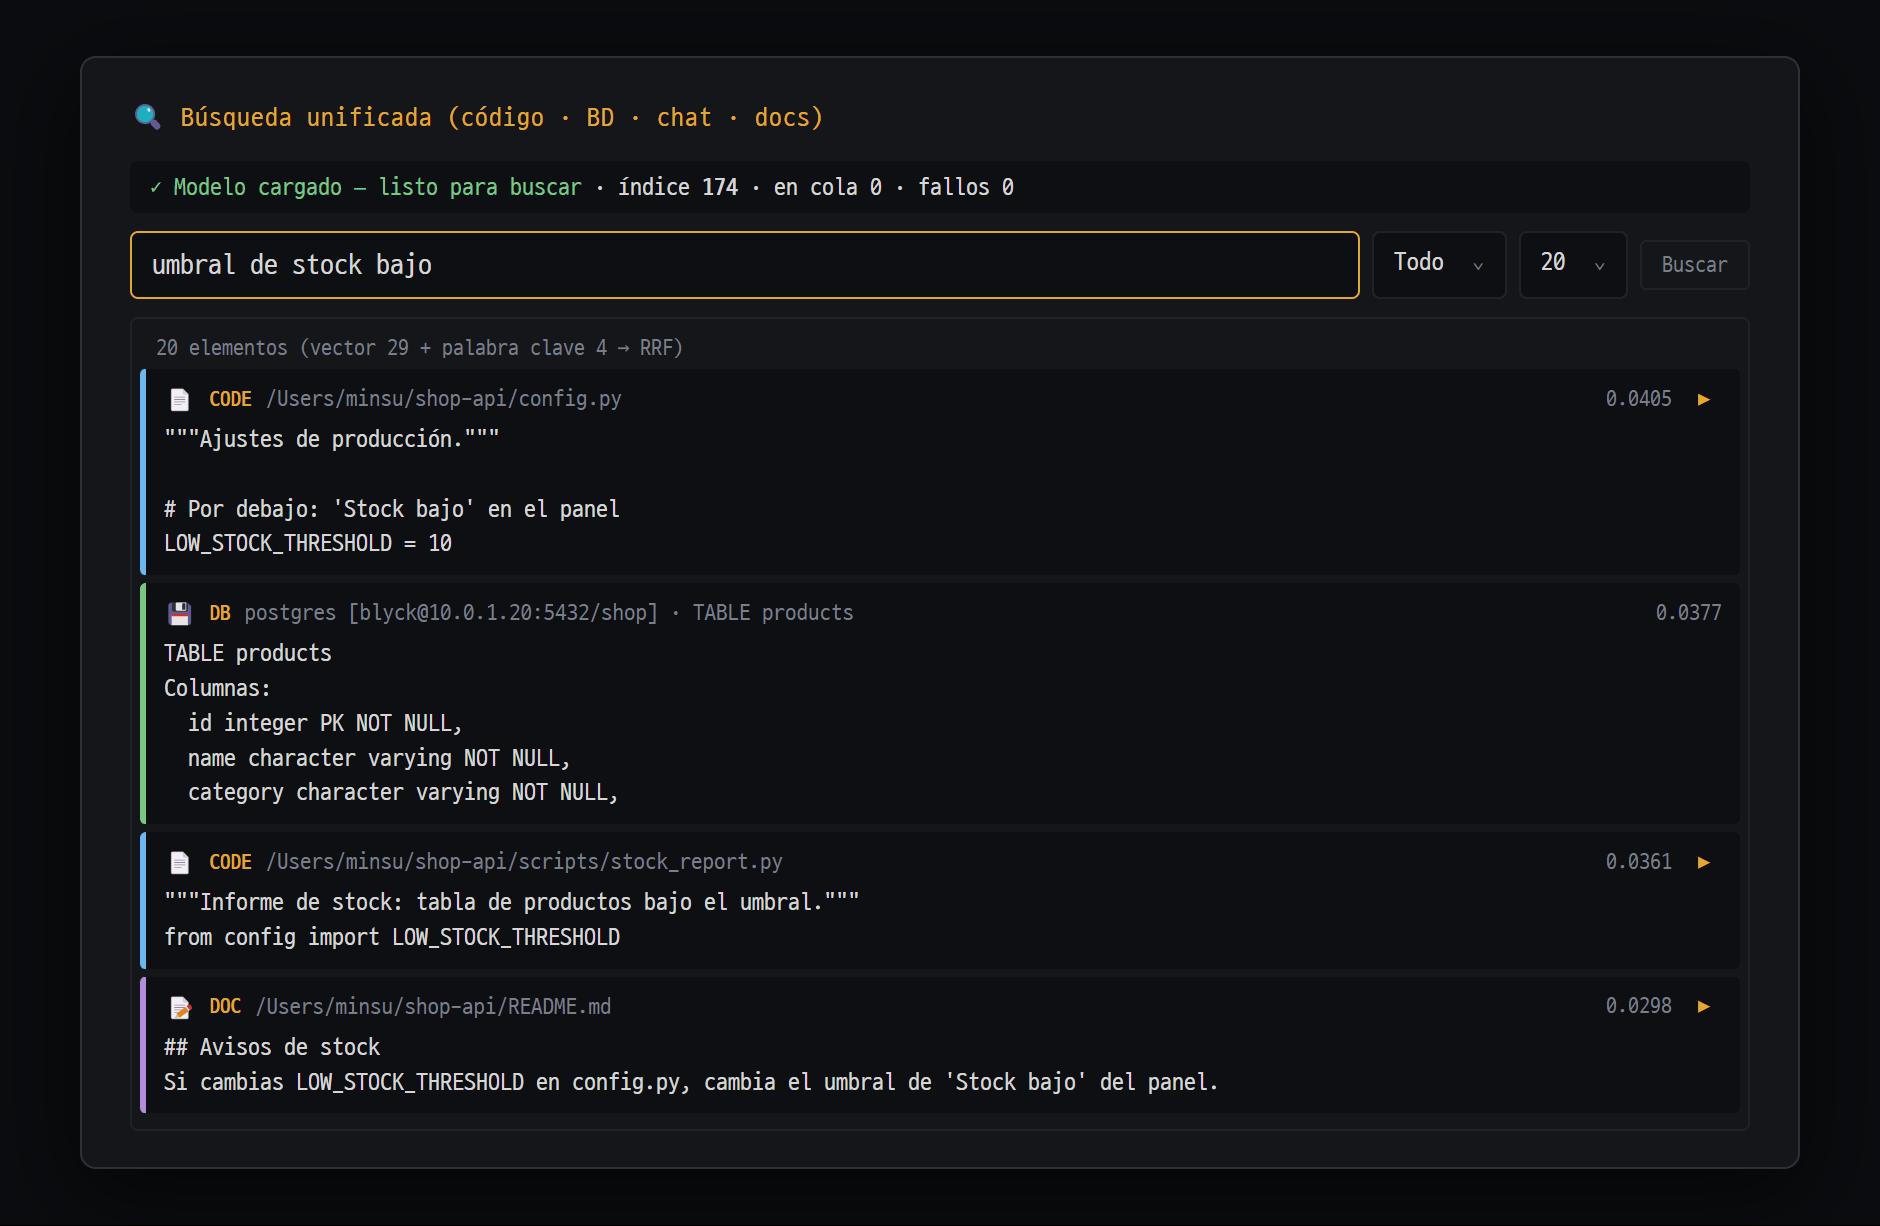This screenshot has height=1226, width=1880.
Task: Click the score 0.0377
Action: point(1688,613)
